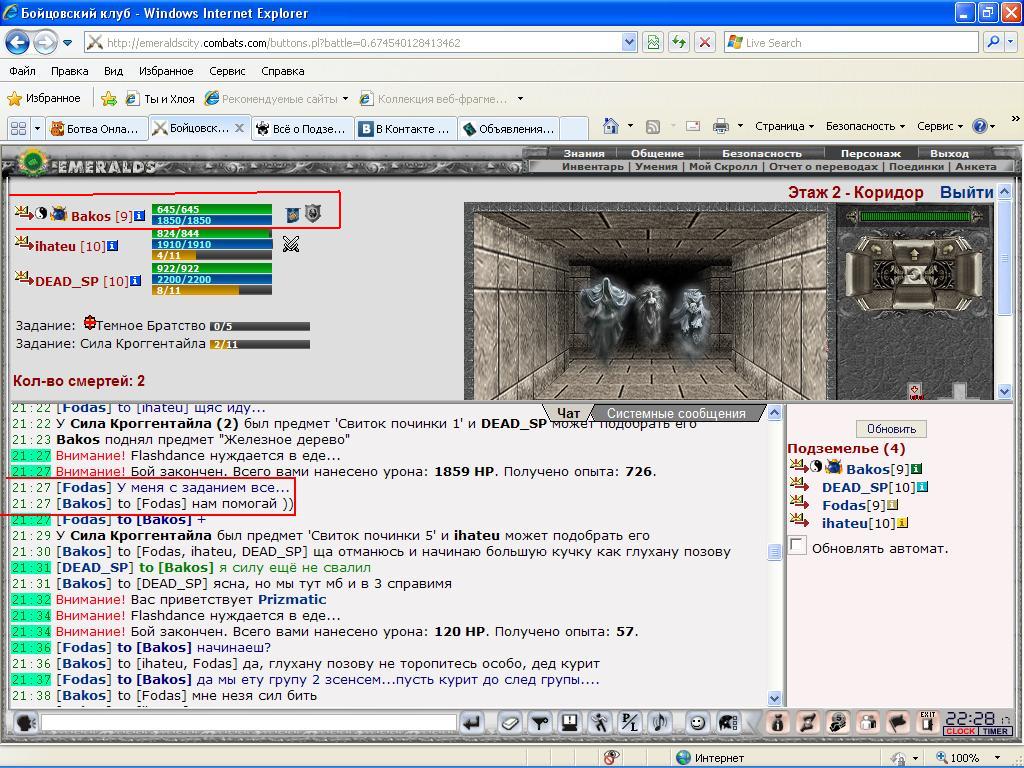Image resolution: width=1024 pixels, height=768 pixels.
Task: Open the 'Избранное' menu in menu bar
Action: tap(166, 71)
